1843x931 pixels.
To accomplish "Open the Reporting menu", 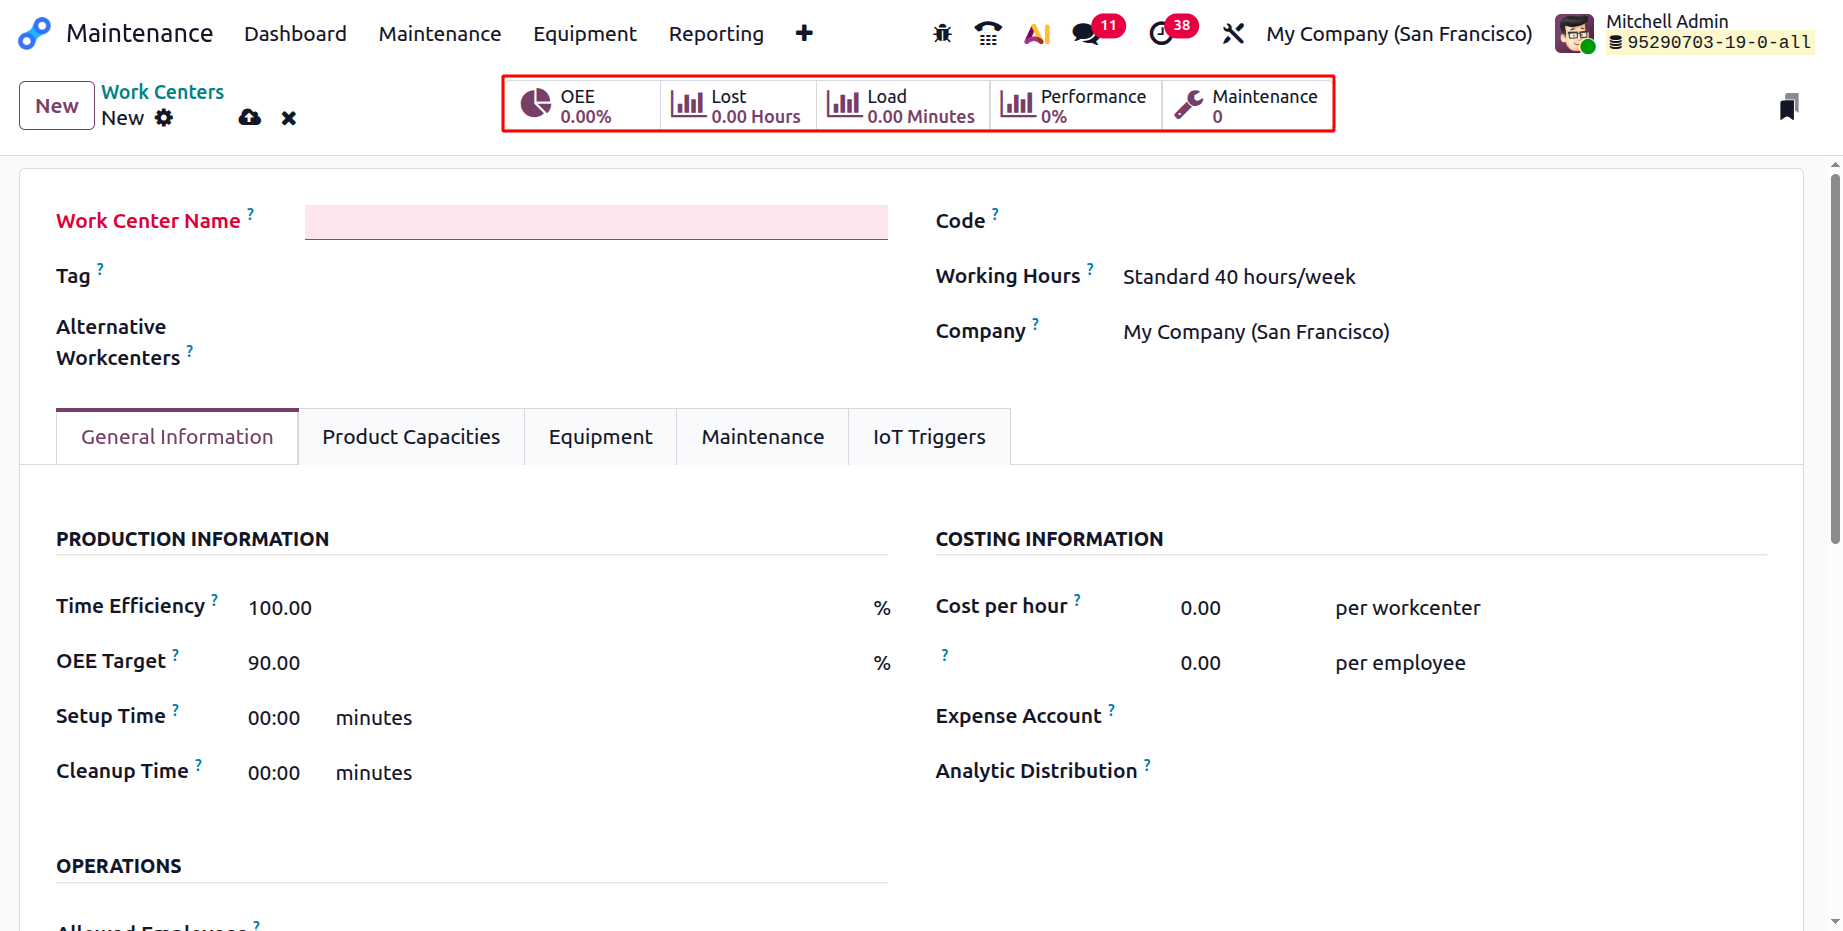I will [715, 33].
